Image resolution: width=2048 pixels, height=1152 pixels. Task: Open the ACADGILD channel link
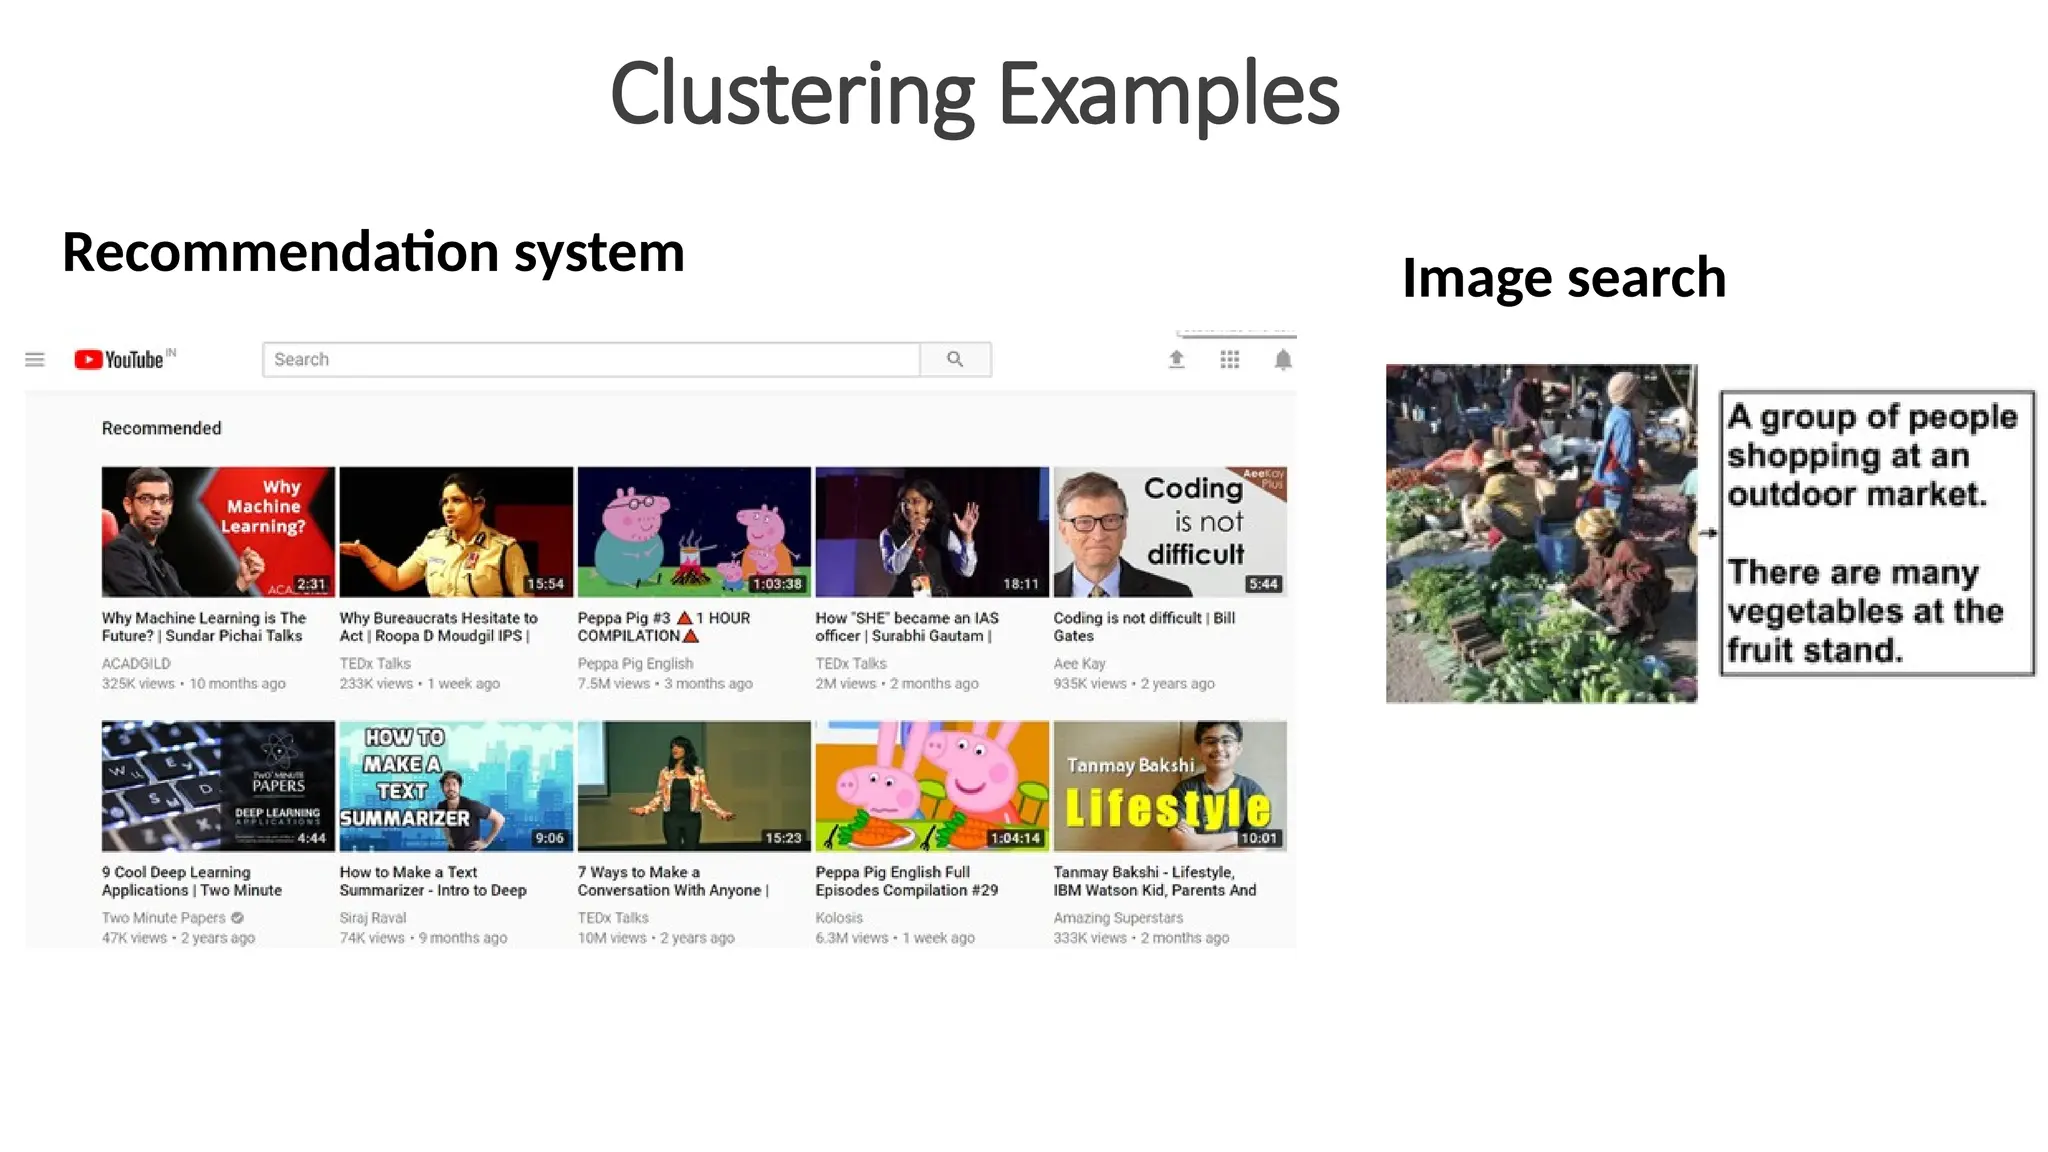tap(136, 663)
